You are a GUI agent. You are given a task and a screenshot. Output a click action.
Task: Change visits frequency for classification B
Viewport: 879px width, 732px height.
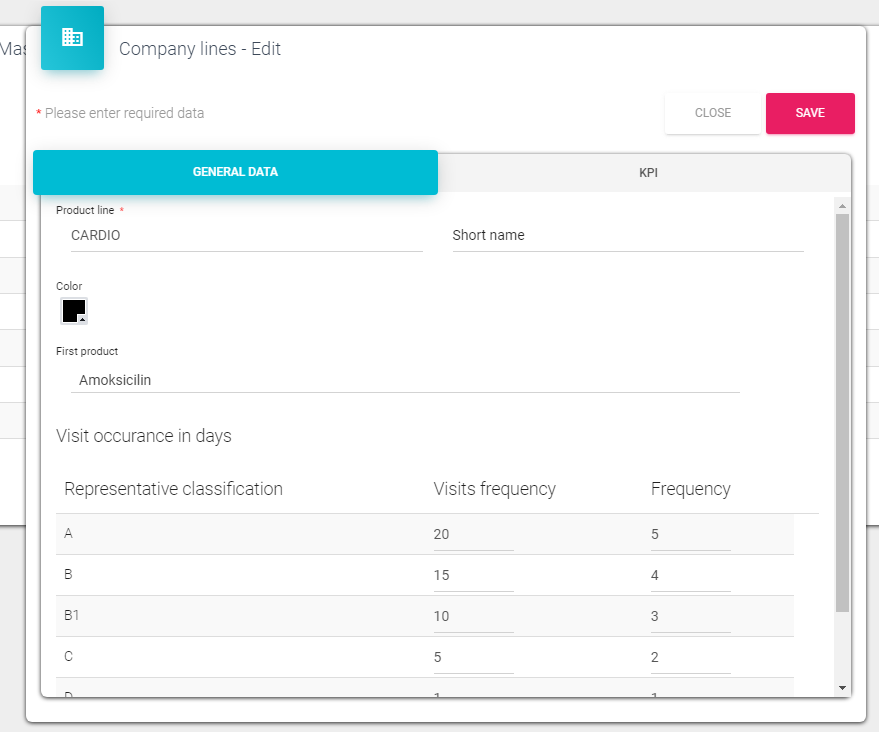coord(473,576)
